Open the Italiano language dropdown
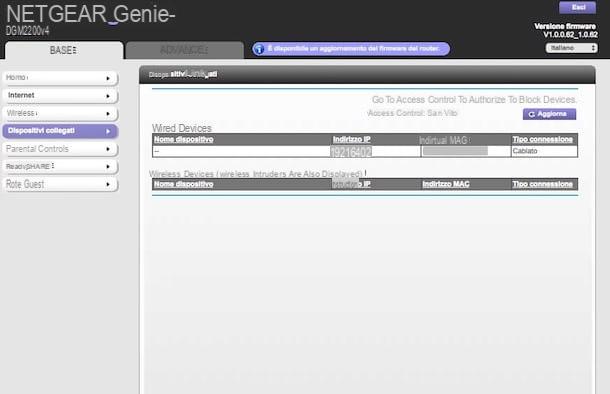 click(x=571, y=48)
